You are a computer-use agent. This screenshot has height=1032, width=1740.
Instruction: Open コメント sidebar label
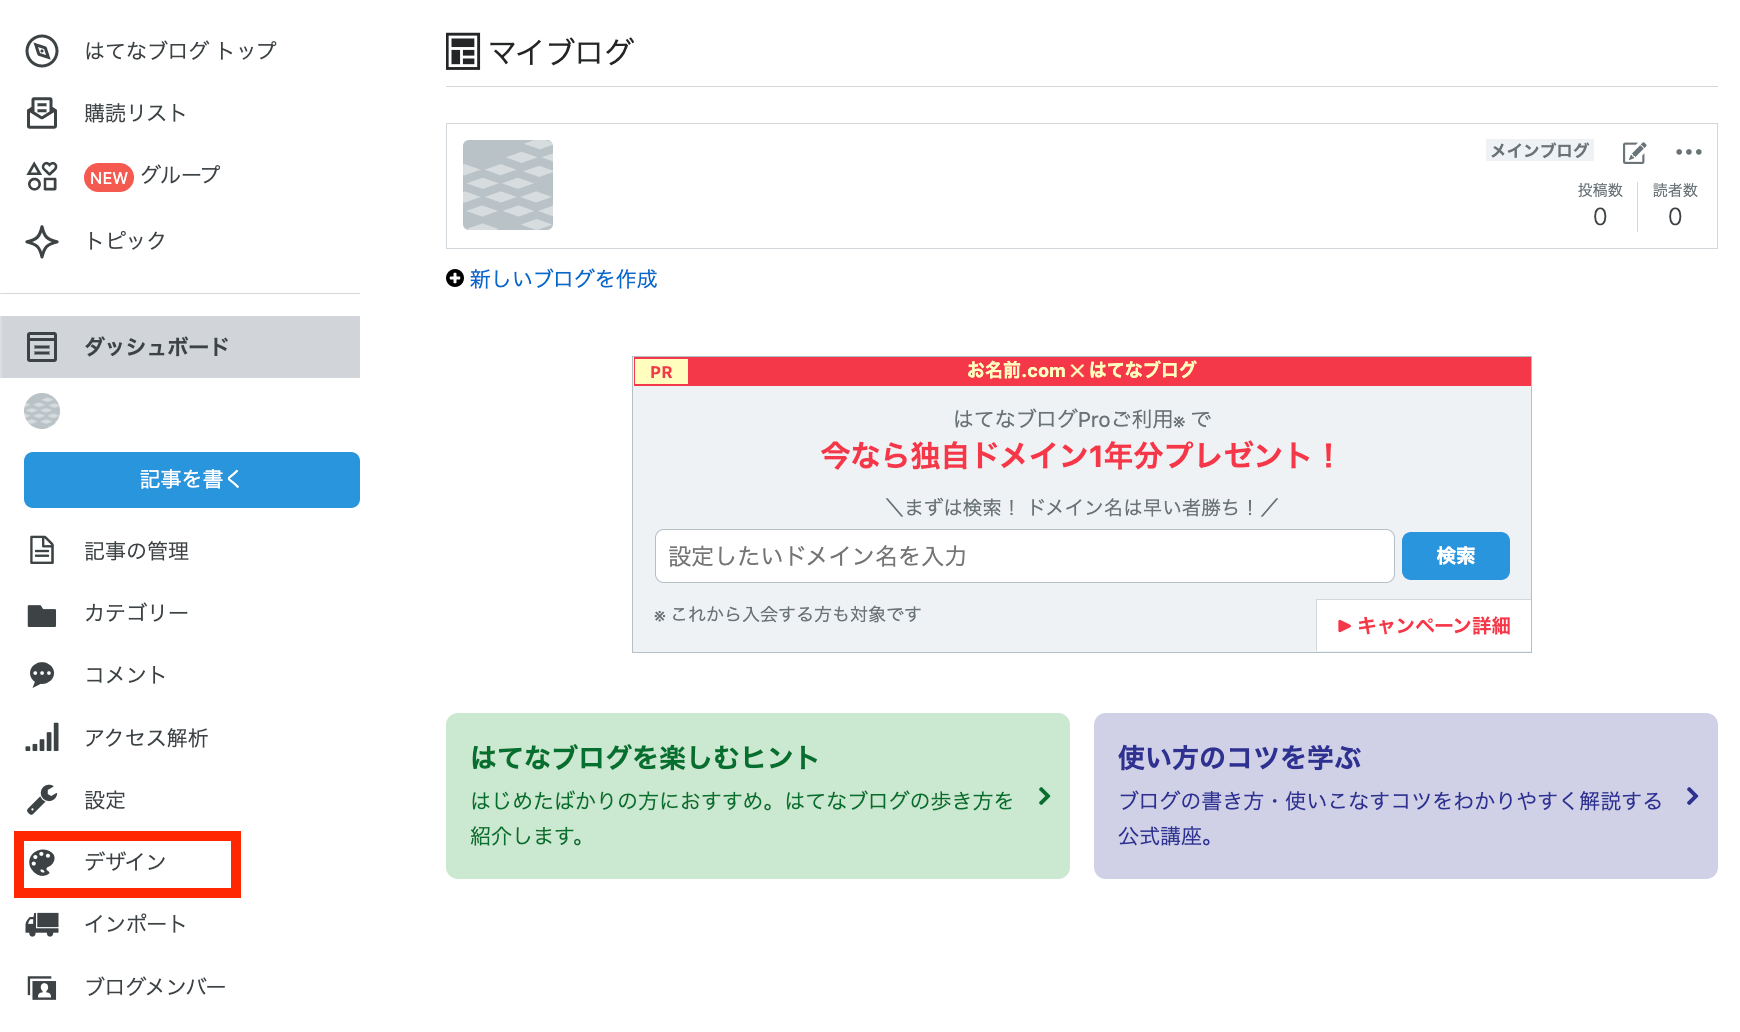click(x=126, y=675)
